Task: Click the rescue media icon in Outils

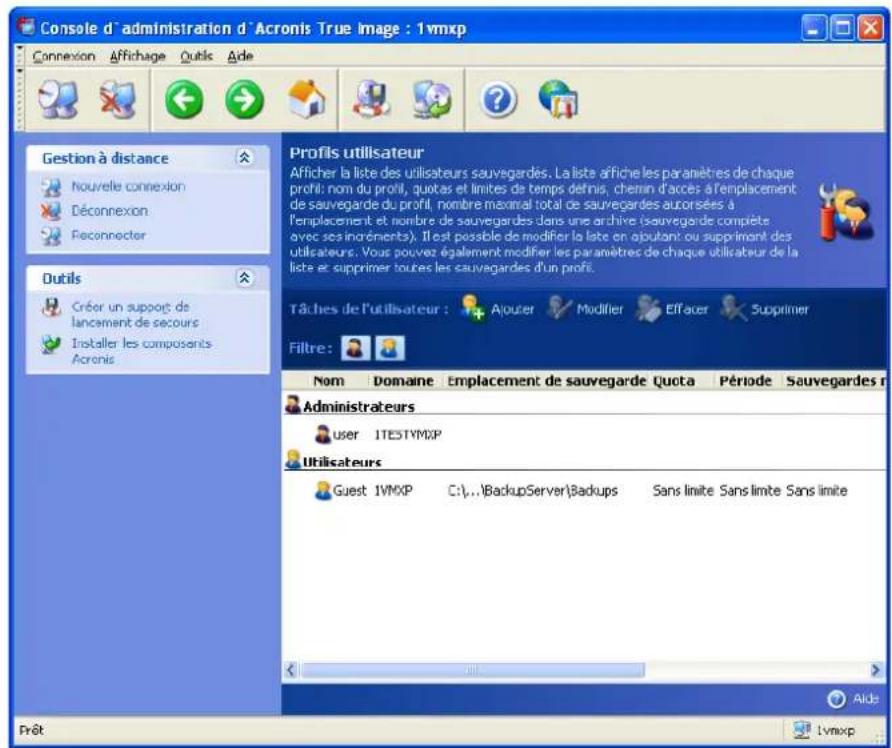Action: 51,308
